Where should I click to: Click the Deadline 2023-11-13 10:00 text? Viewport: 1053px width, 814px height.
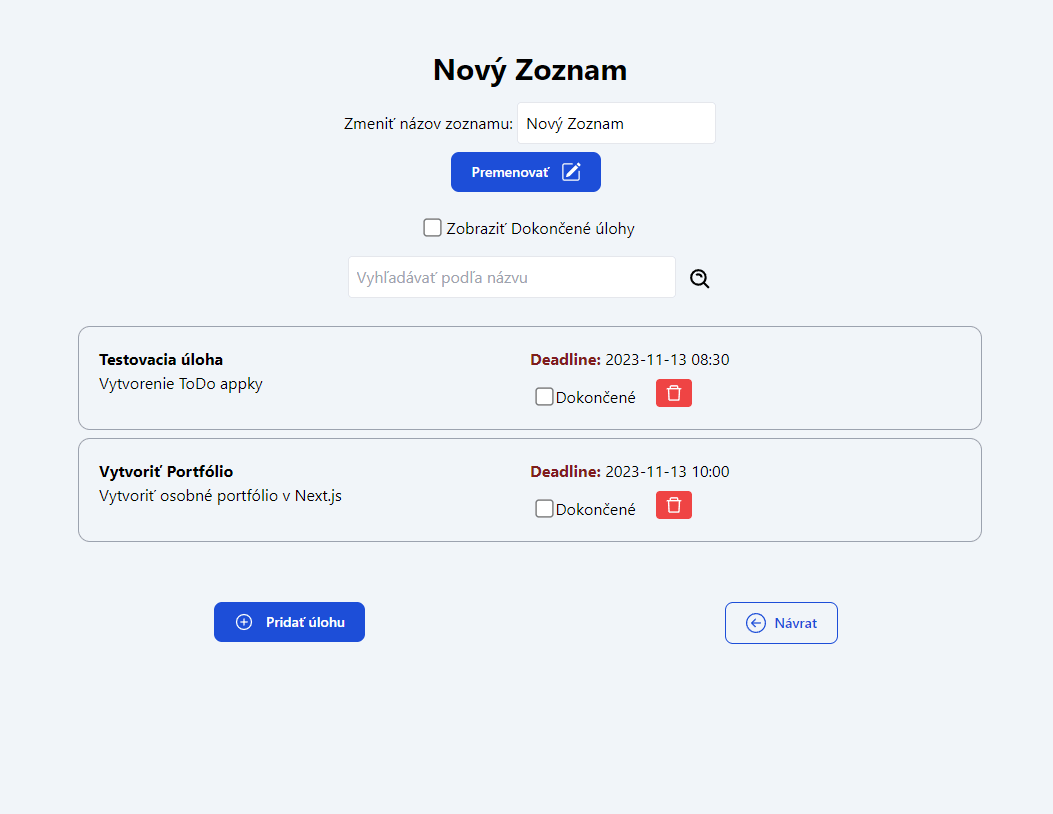630,471
